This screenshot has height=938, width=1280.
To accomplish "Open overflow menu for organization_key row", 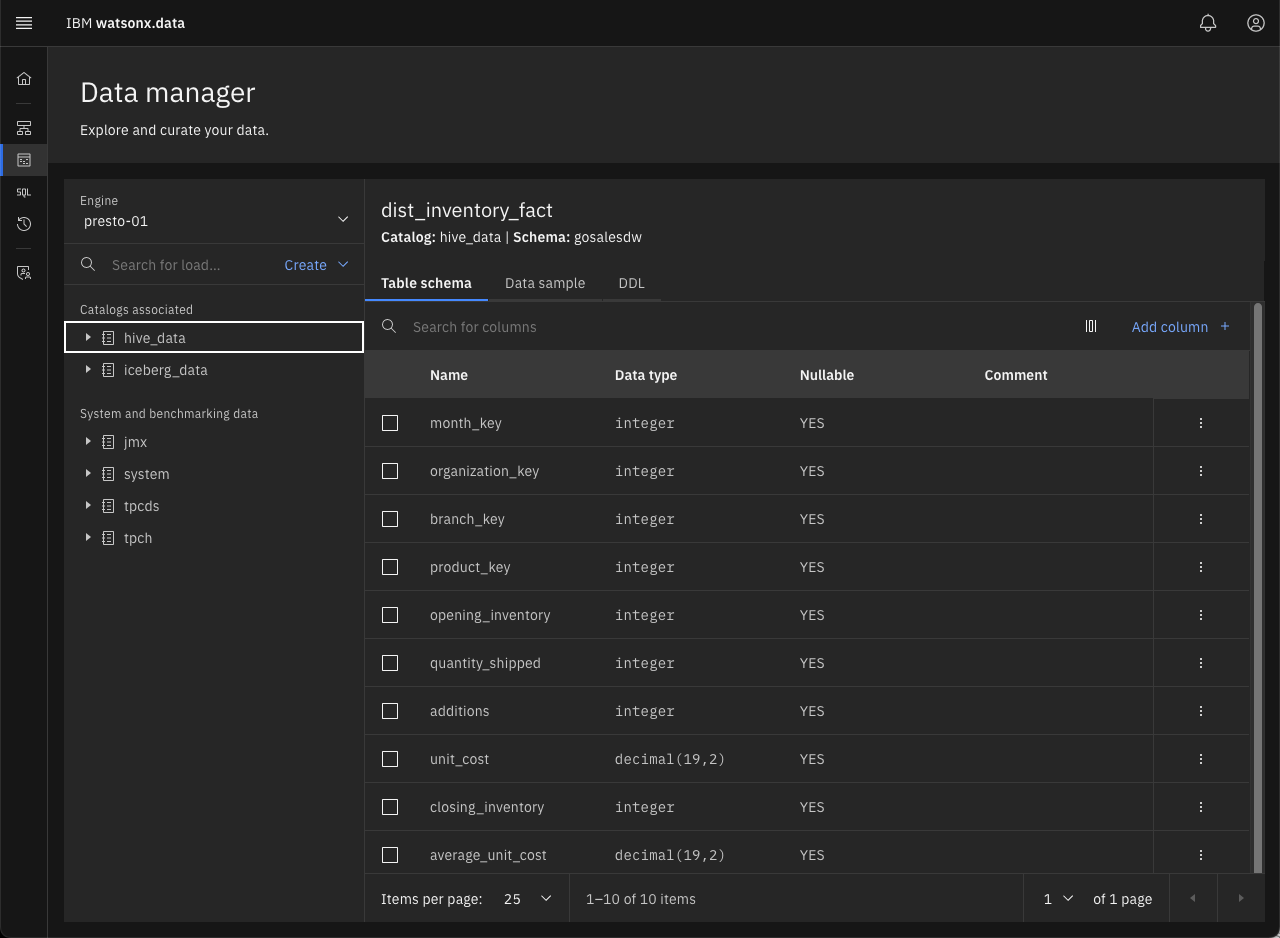I will click(x=1201, y=471).
